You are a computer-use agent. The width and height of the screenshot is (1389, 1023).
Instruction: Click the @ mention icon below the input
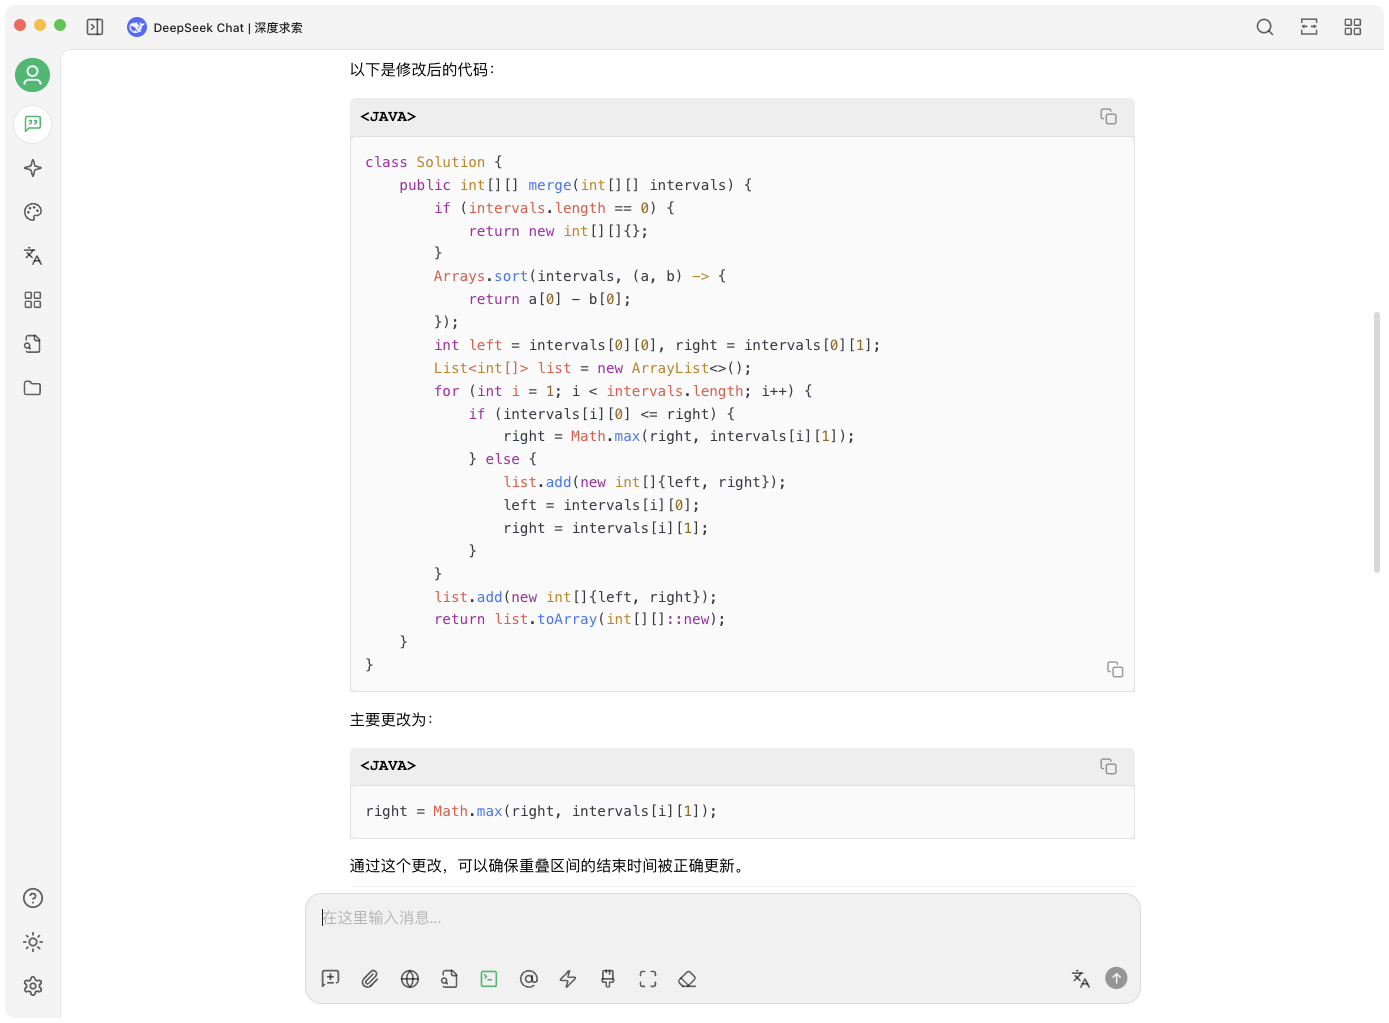tap(529, 978)
